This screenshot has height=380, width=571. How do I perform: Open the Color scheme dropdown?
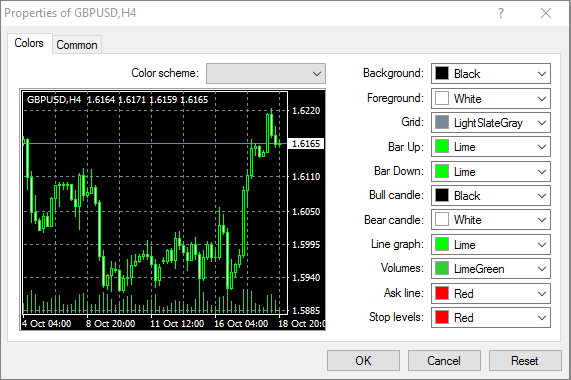point(266,74)
